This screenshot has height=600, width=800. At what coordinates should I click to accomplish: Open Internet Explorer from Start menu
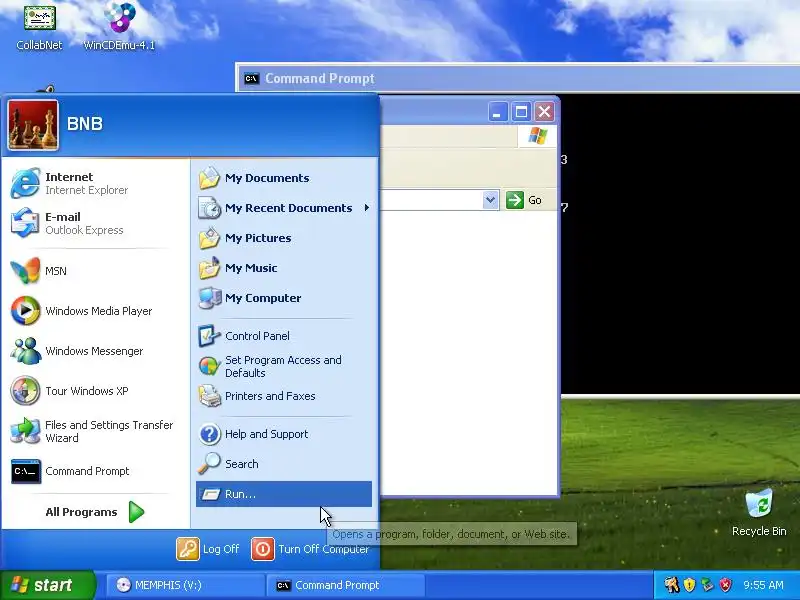[x=96, y=183]
